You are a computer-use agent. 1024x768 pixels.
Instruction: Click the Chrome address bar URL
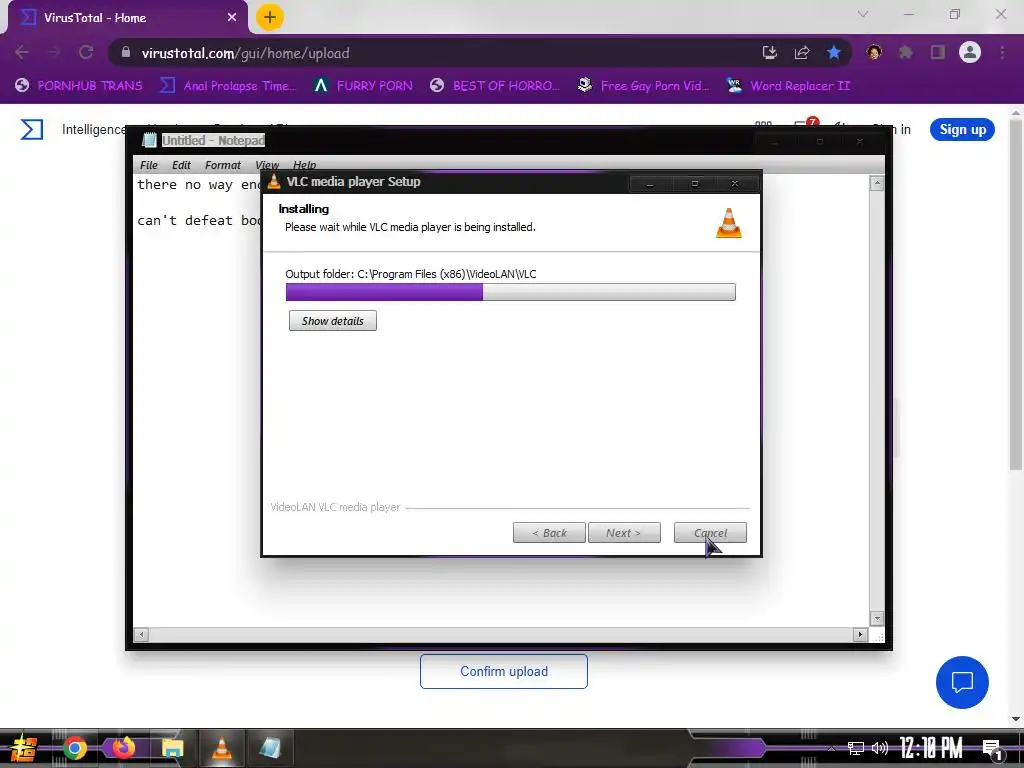246,53
